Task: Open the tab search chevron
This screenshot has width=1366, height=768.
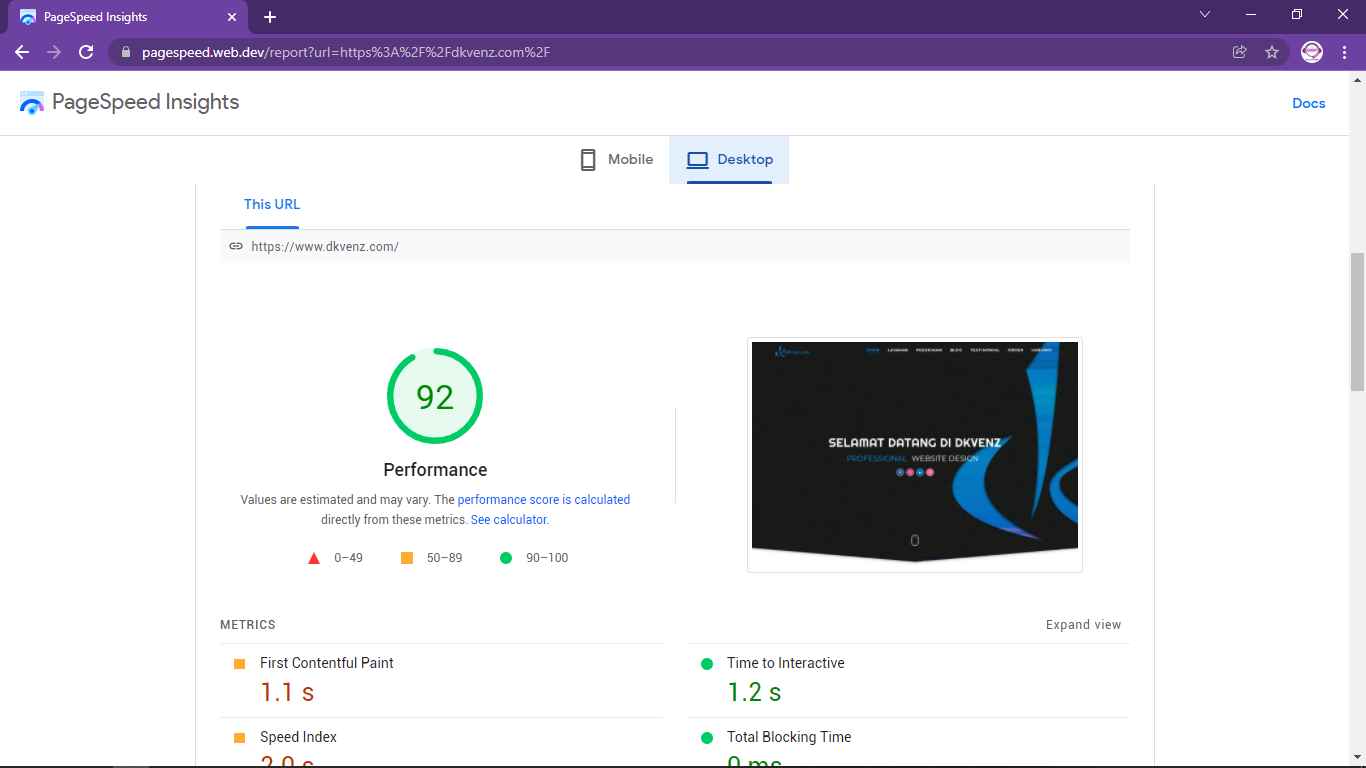Action: pos(1205,14)
